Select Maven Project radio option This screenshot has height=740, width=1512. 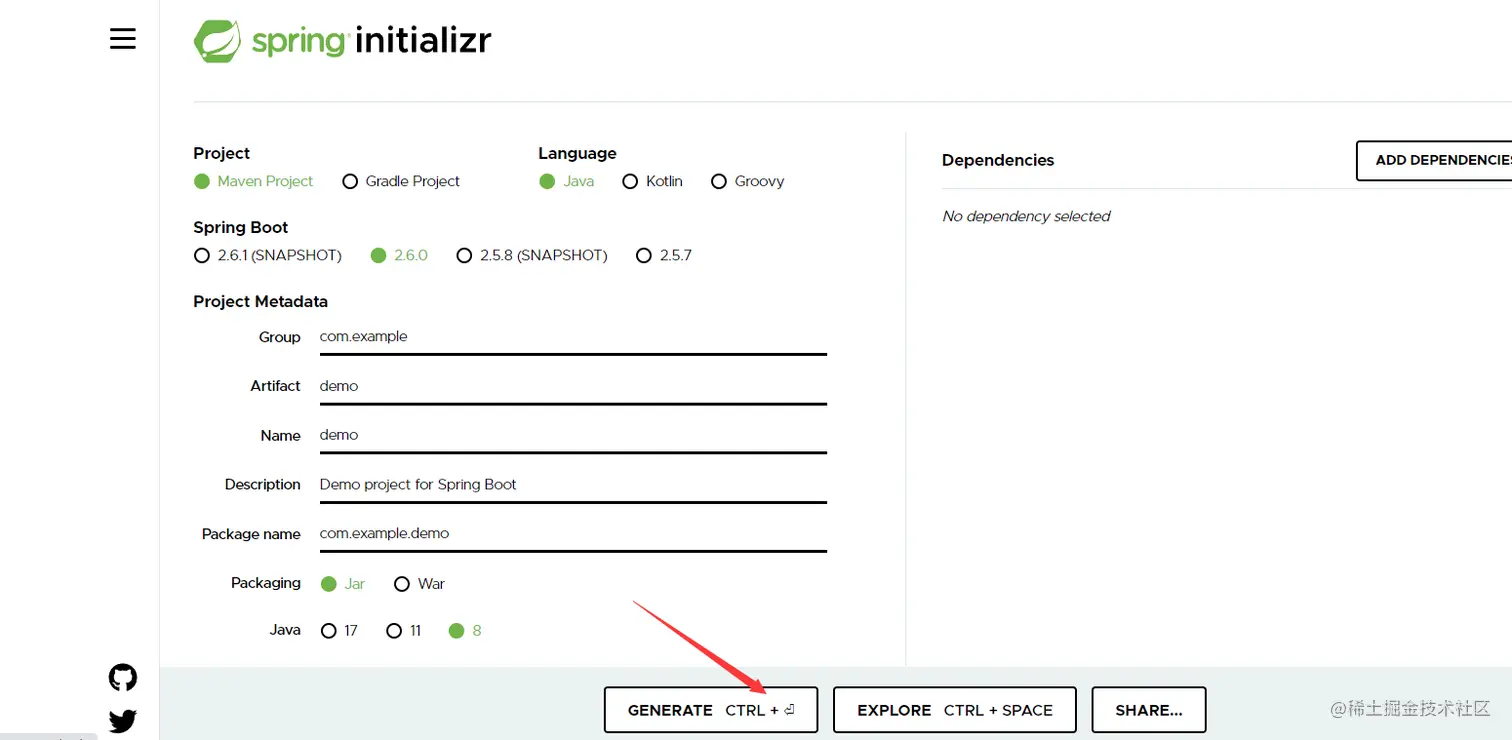tap(253, 181)
